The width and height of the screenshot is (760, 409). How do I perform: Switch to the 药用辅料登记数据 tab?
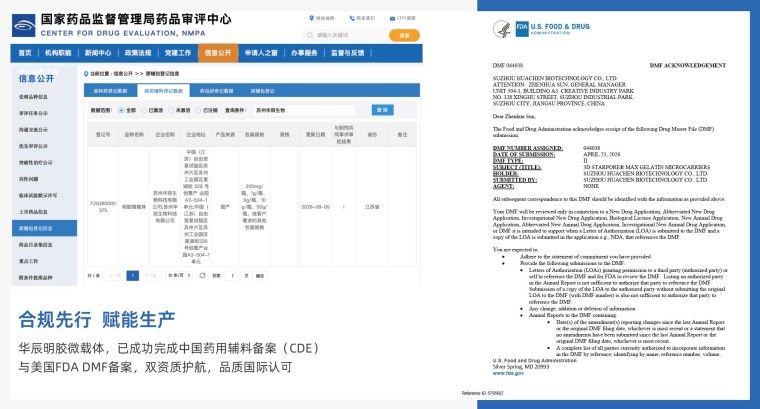click(x=163, y=91)
